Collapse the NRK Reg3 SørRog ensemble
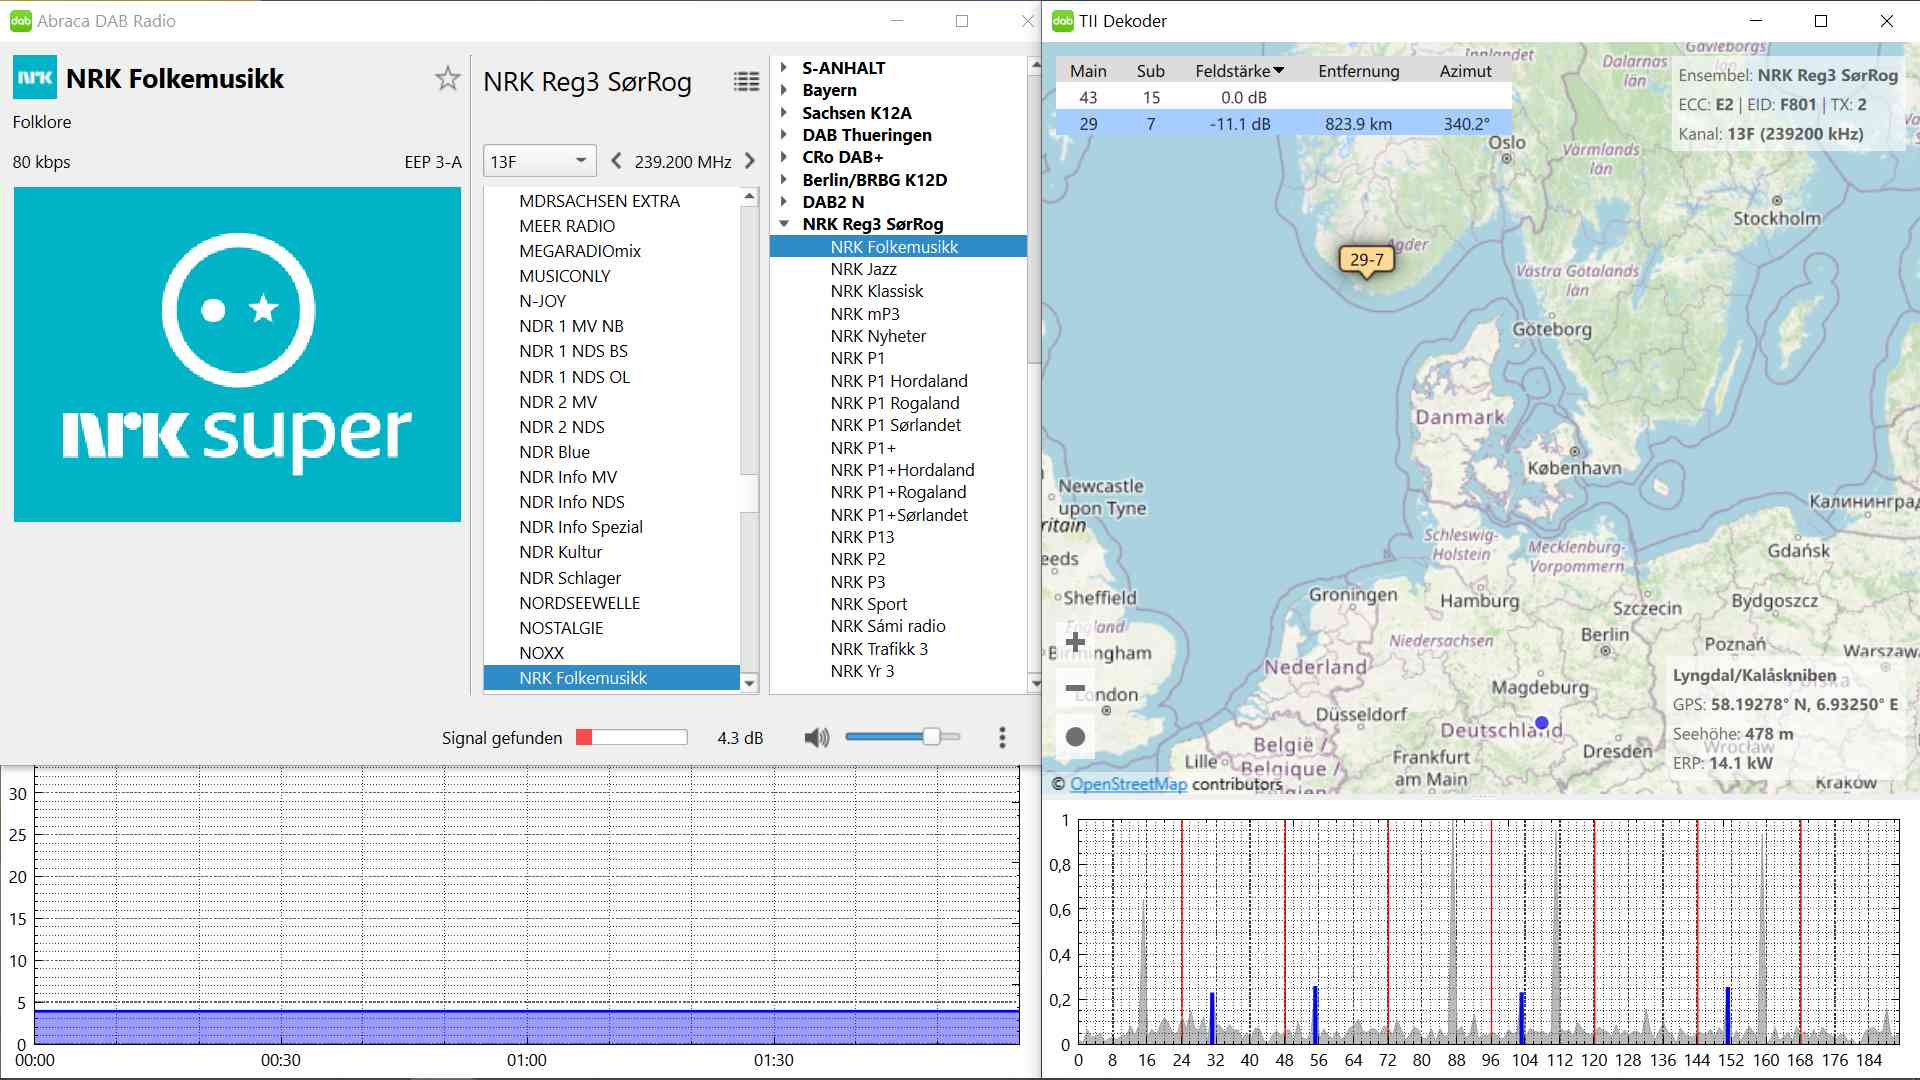 coord(784,224)
